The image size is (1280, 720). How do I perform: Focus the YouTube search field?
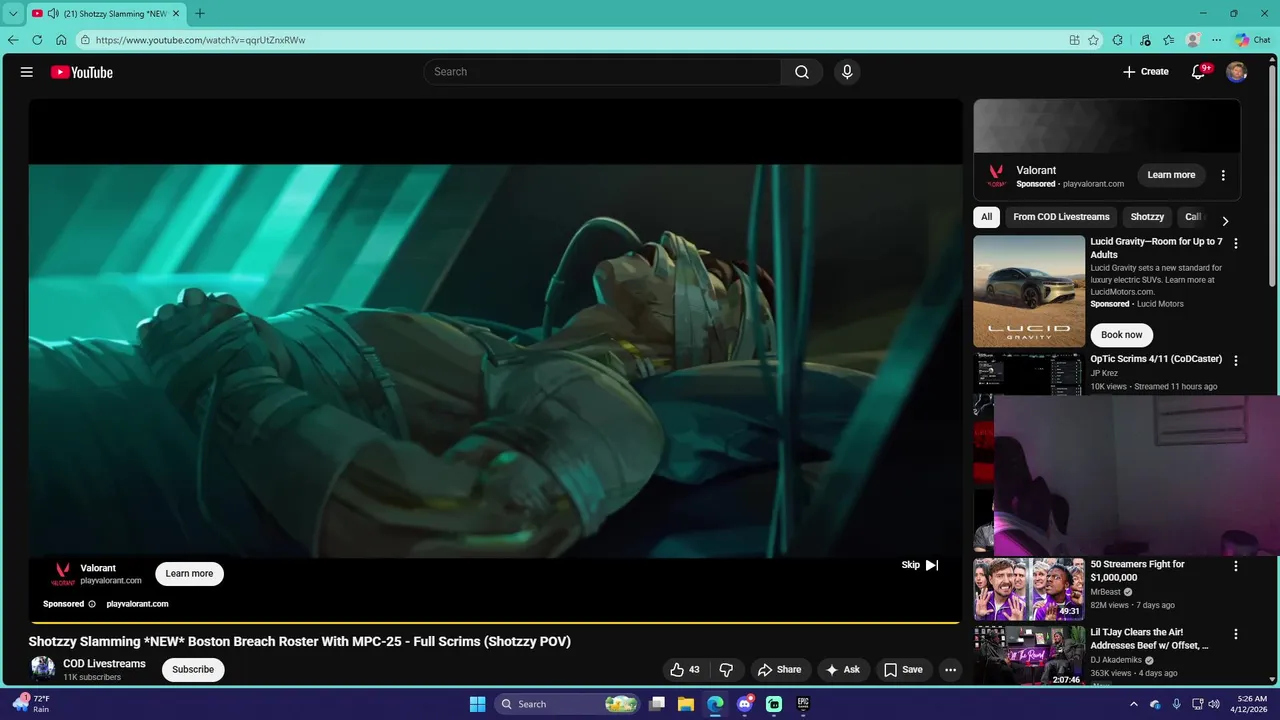603,72
